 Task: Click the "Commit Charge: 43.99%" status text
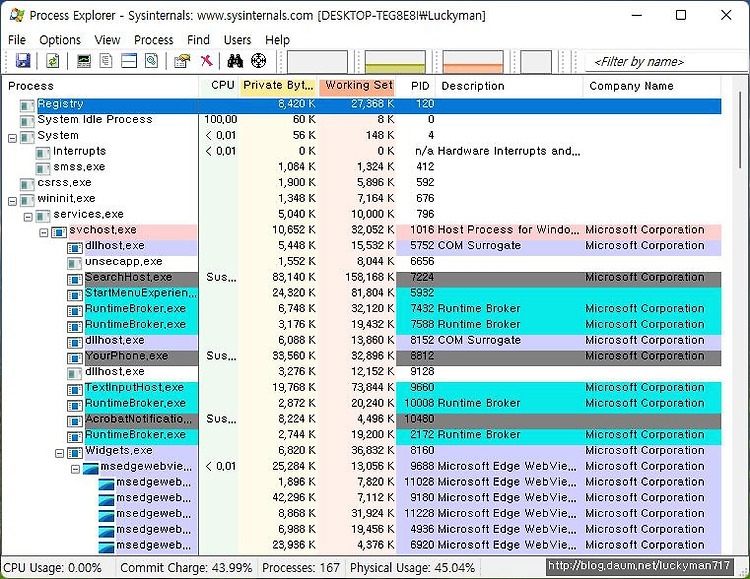click(186, 568)
